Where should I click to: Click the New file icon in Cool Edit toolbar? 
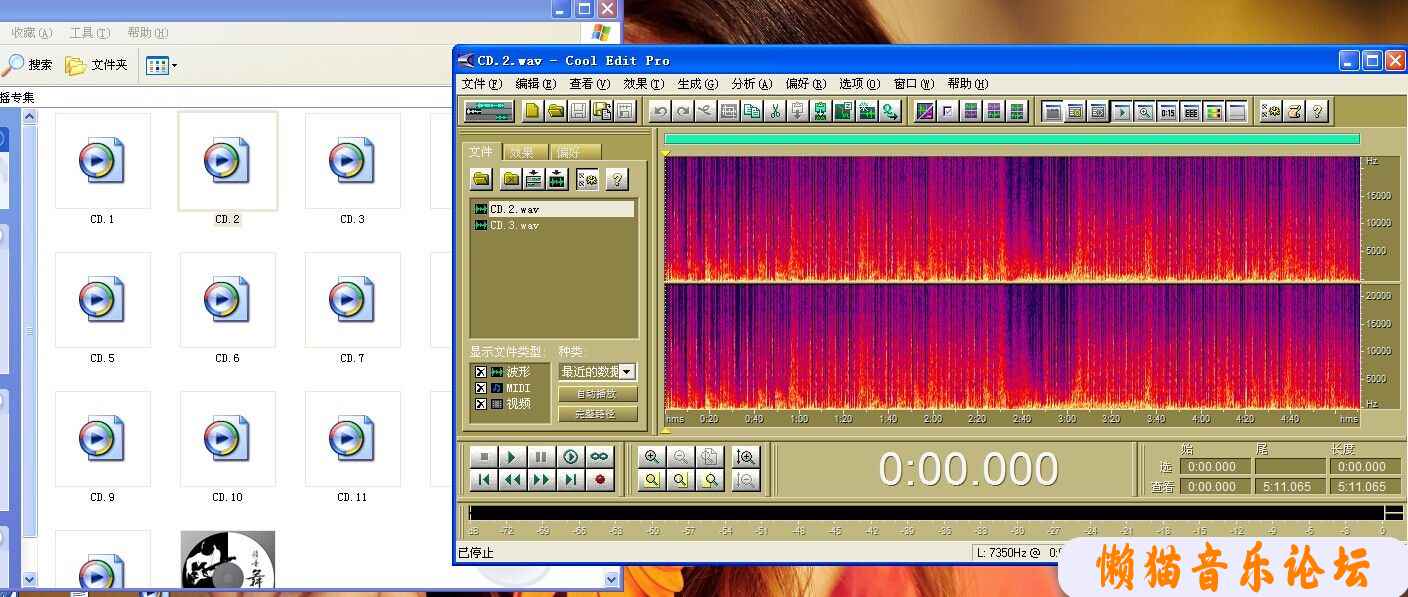(533, 111)
